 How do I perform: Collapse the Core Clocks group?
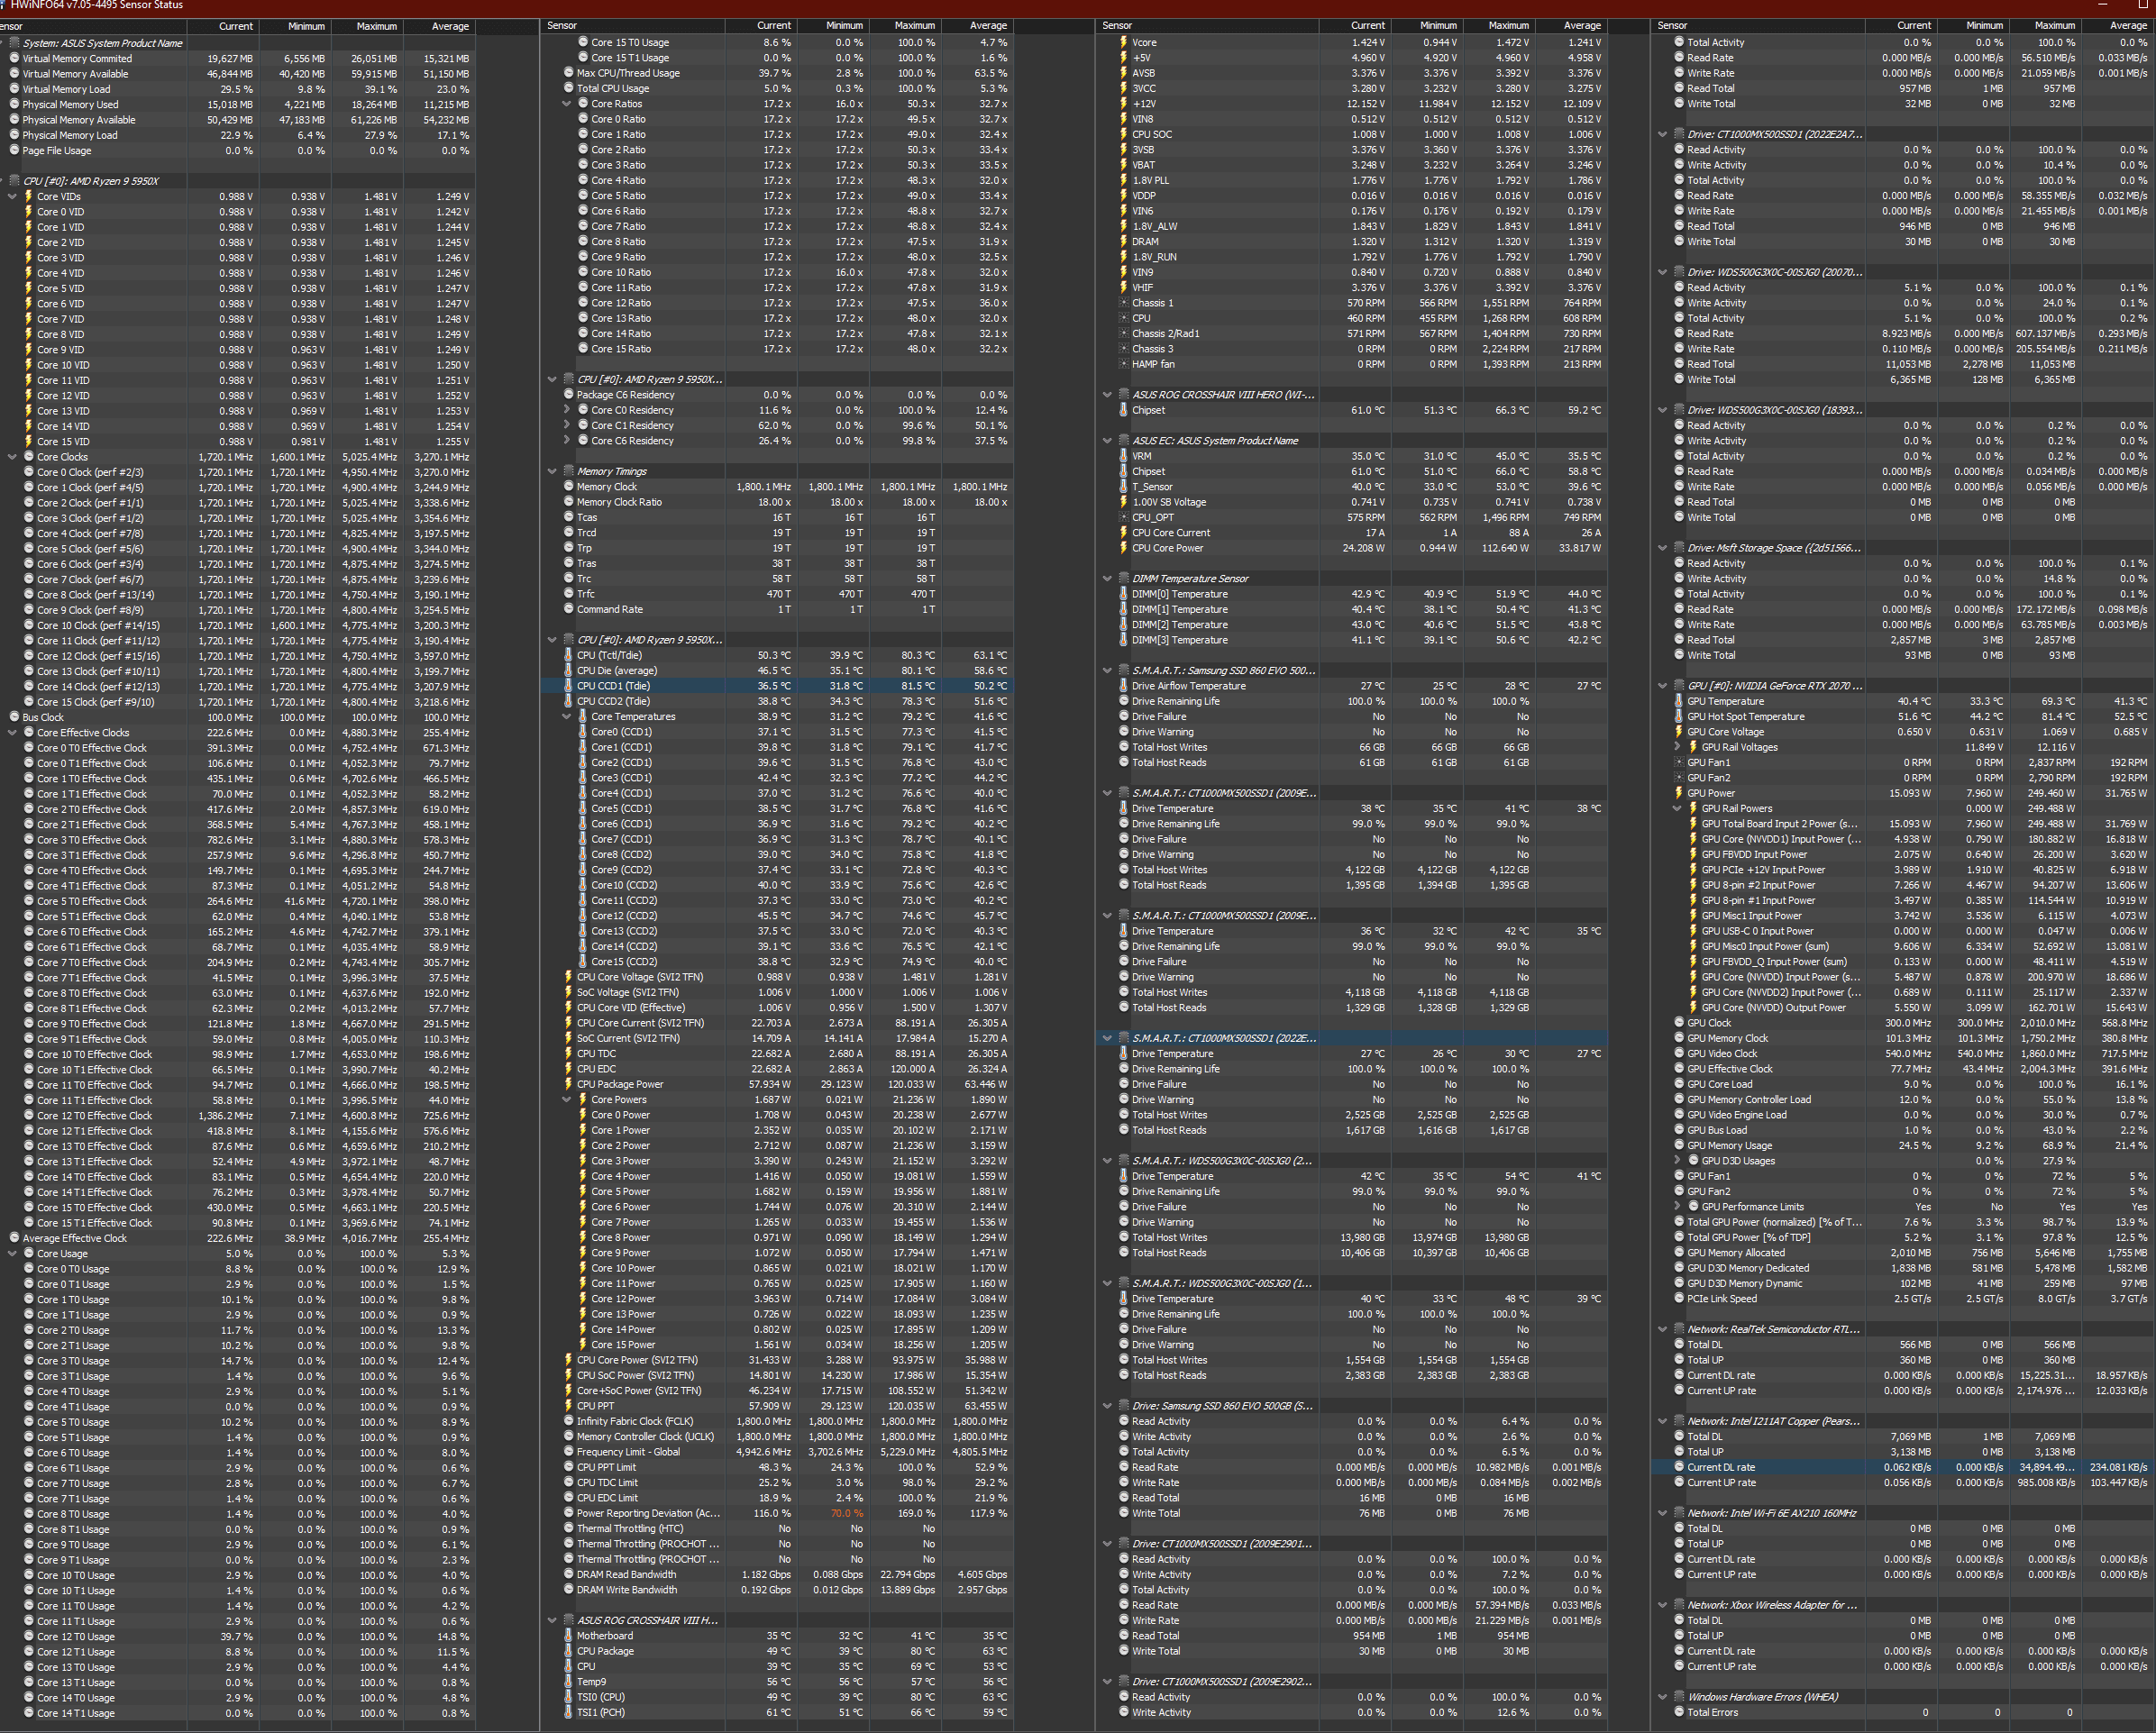pyautogui.click(x=12, y=457)
